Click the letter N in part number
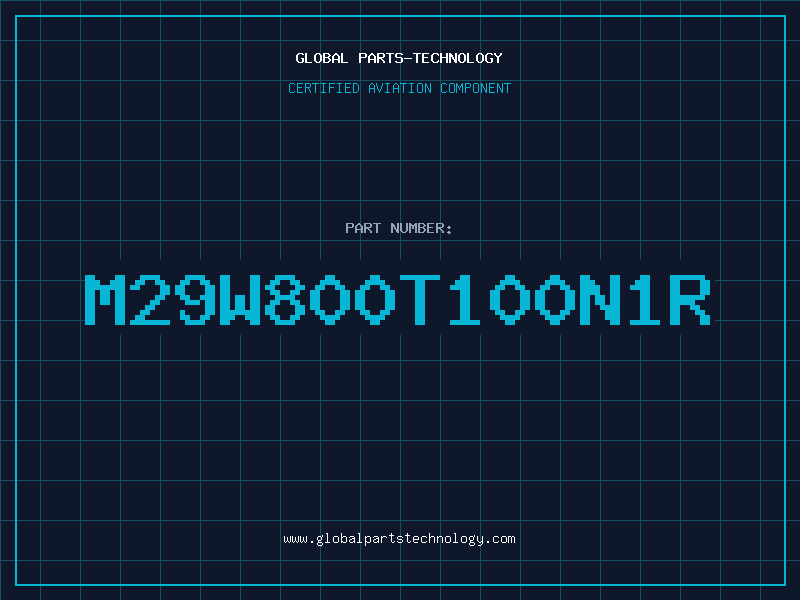This screenshot has width=800, height=600. 600,299
